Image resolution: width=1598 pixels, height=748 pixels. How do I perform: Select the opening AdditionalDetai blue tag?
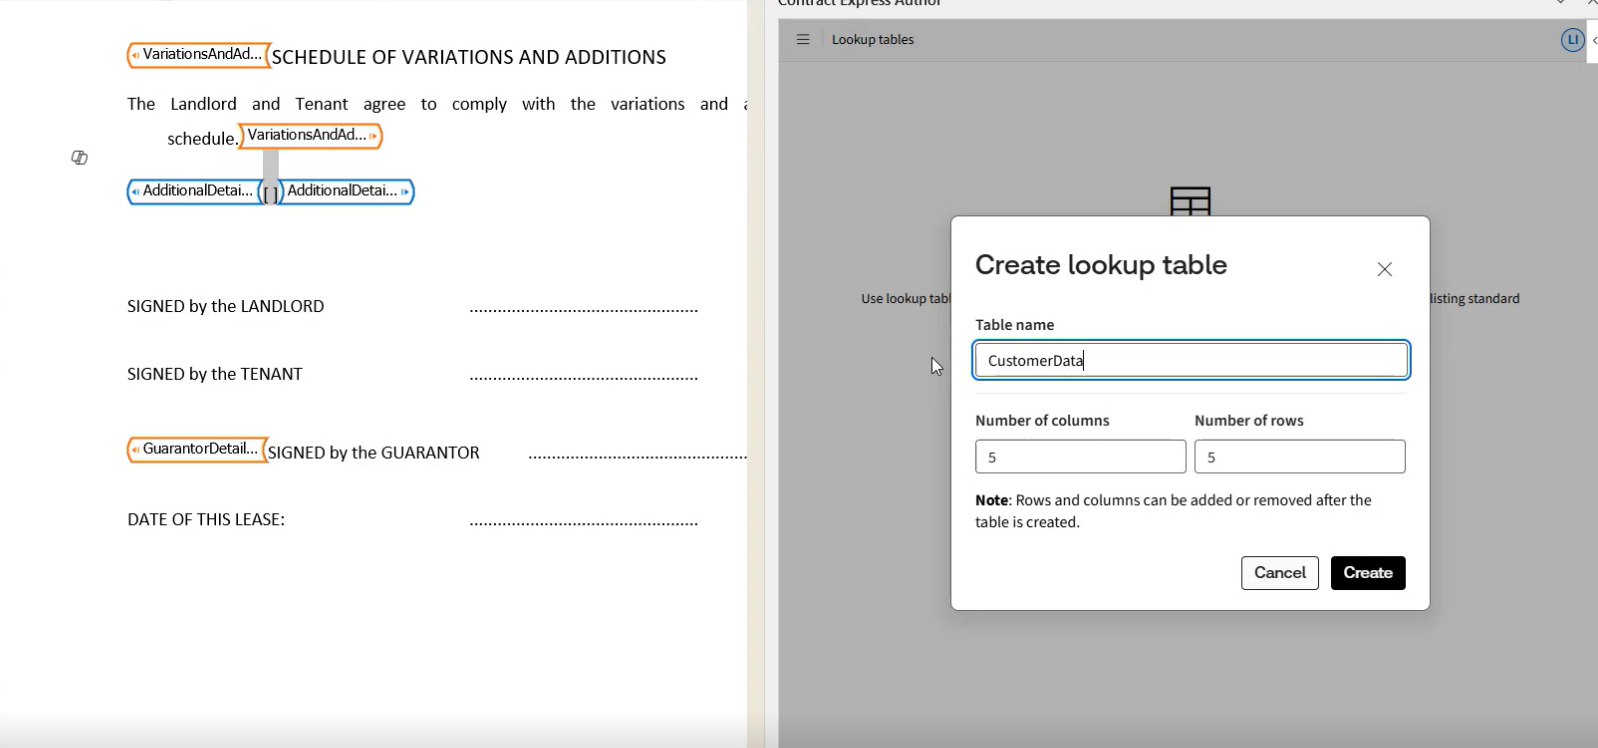[x=194, y=191]
